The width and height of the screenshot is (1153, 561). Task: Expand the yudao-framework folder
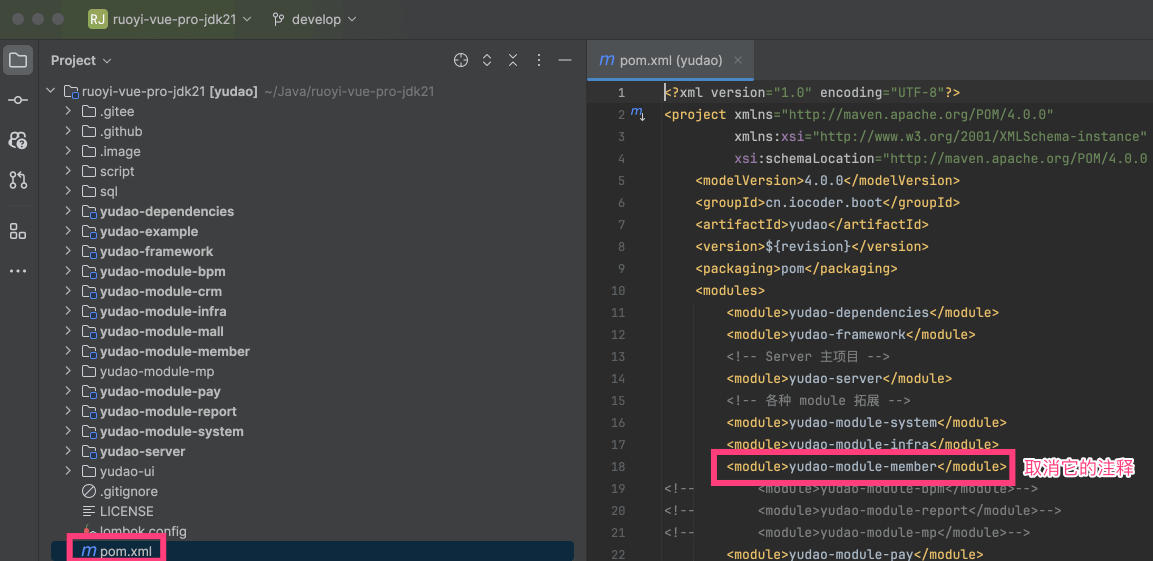[x=68, y=251]
